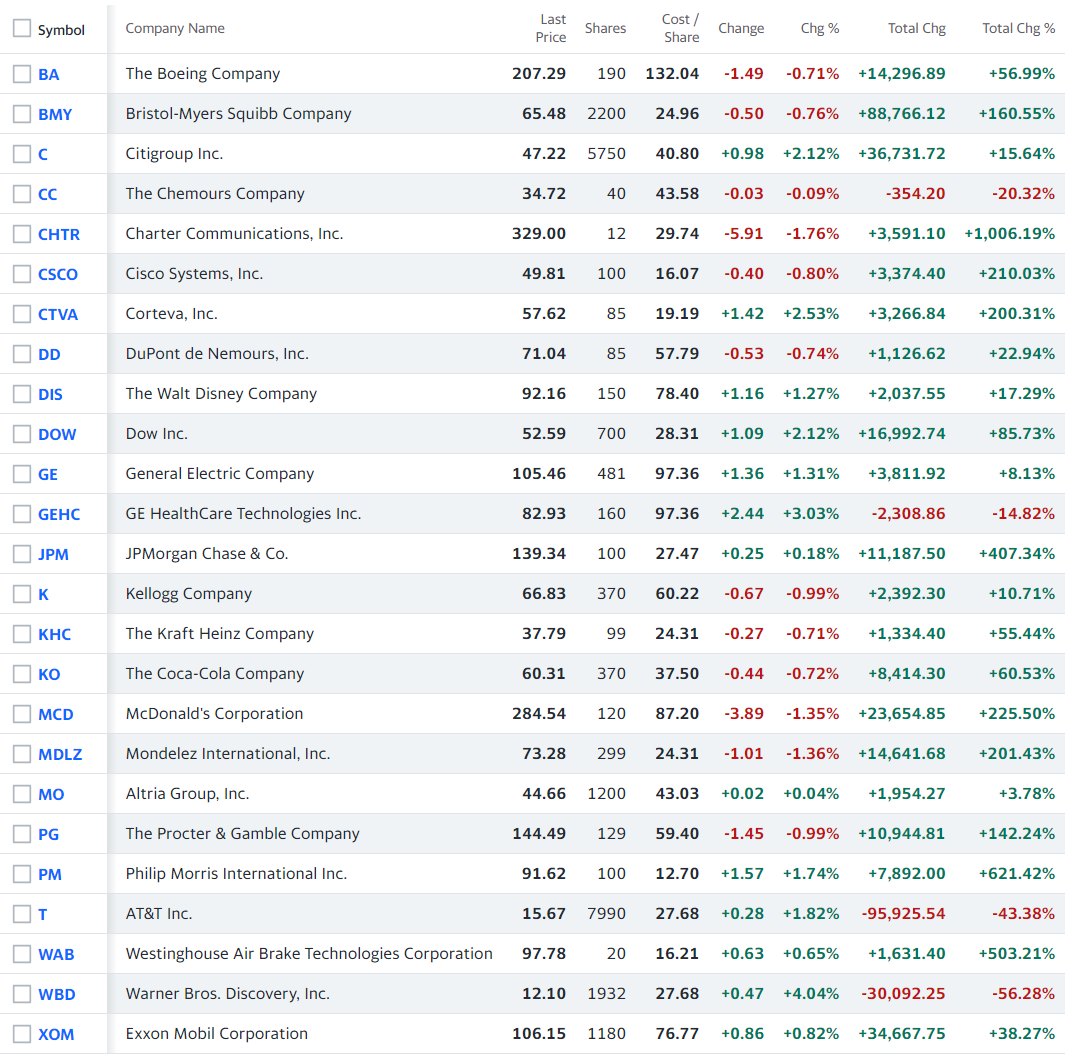Image resolution: width=1065 pixels, height=1059 pixels.
Task: Click total change percent +1,006.19%
Action: coord(1009,234)
